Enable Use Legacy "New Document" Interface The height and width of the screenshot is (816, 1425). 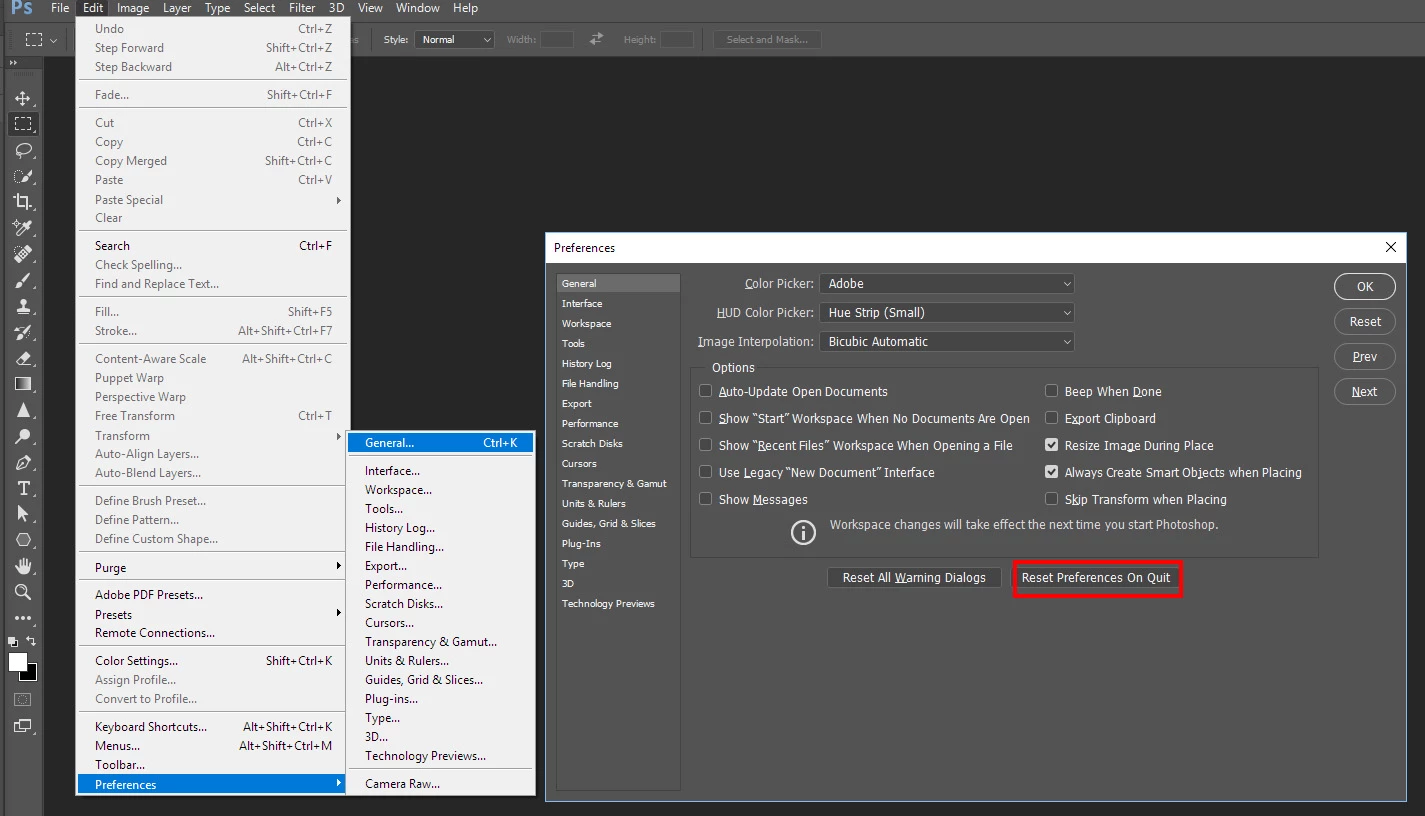706,472
